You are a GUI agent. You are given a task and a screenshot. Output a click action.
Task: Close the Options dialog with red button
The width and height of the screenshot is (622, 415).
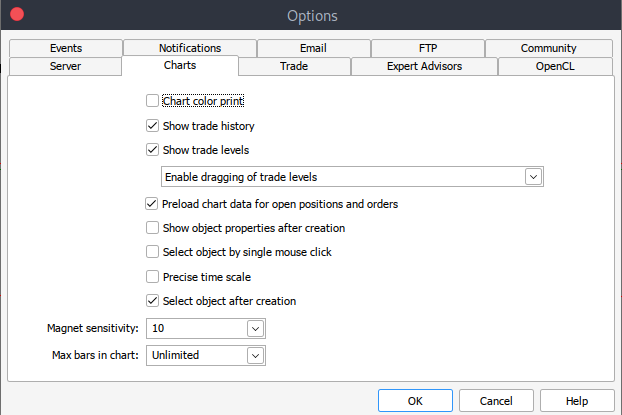tap(16, 15)
